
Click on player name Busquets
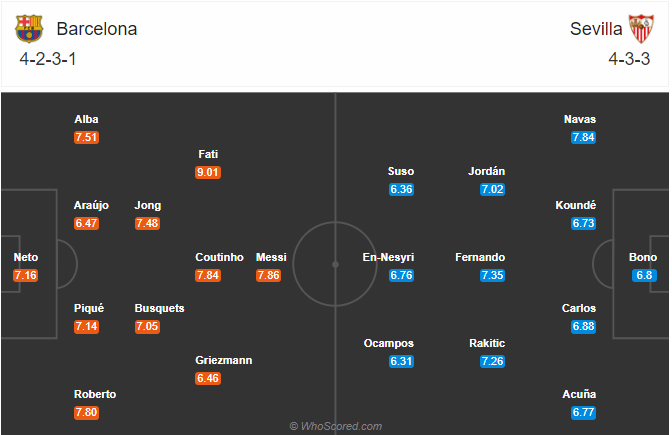(159, 309)
